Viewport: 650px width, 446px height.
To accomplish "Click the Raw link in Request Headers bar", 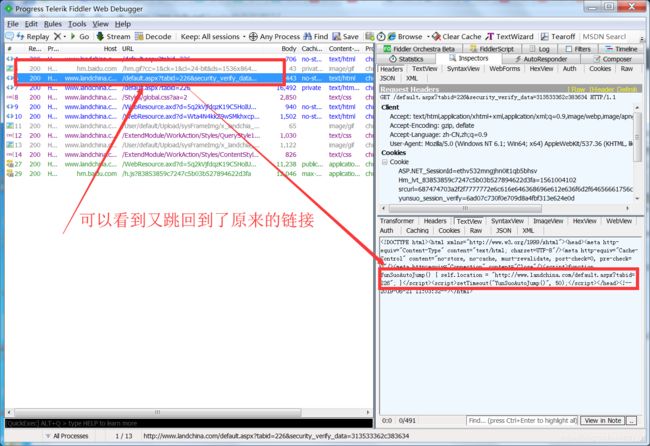I will [x=578, y=89].
